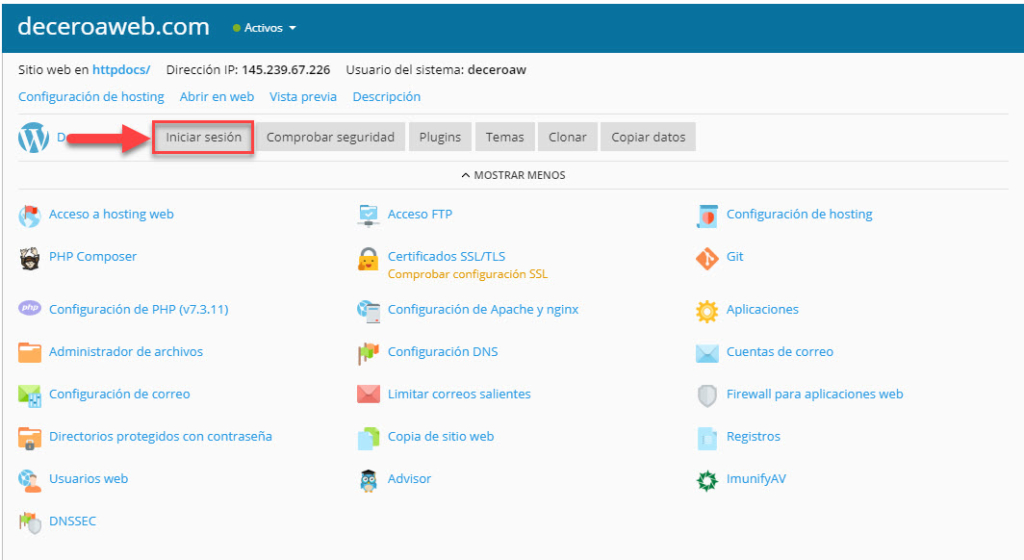Click Comprobar seguridad button

[330, 137]
